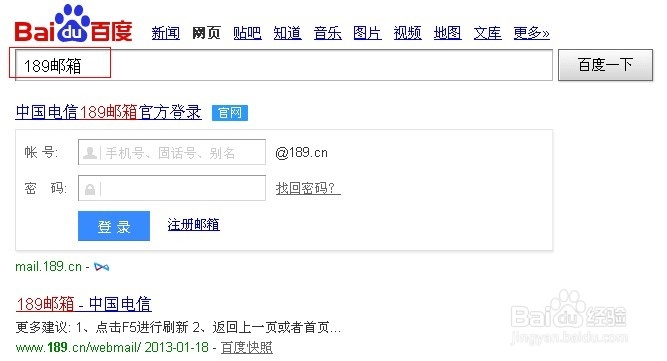
Task: Switch to the 图片 tab
Action: point(368,33)
